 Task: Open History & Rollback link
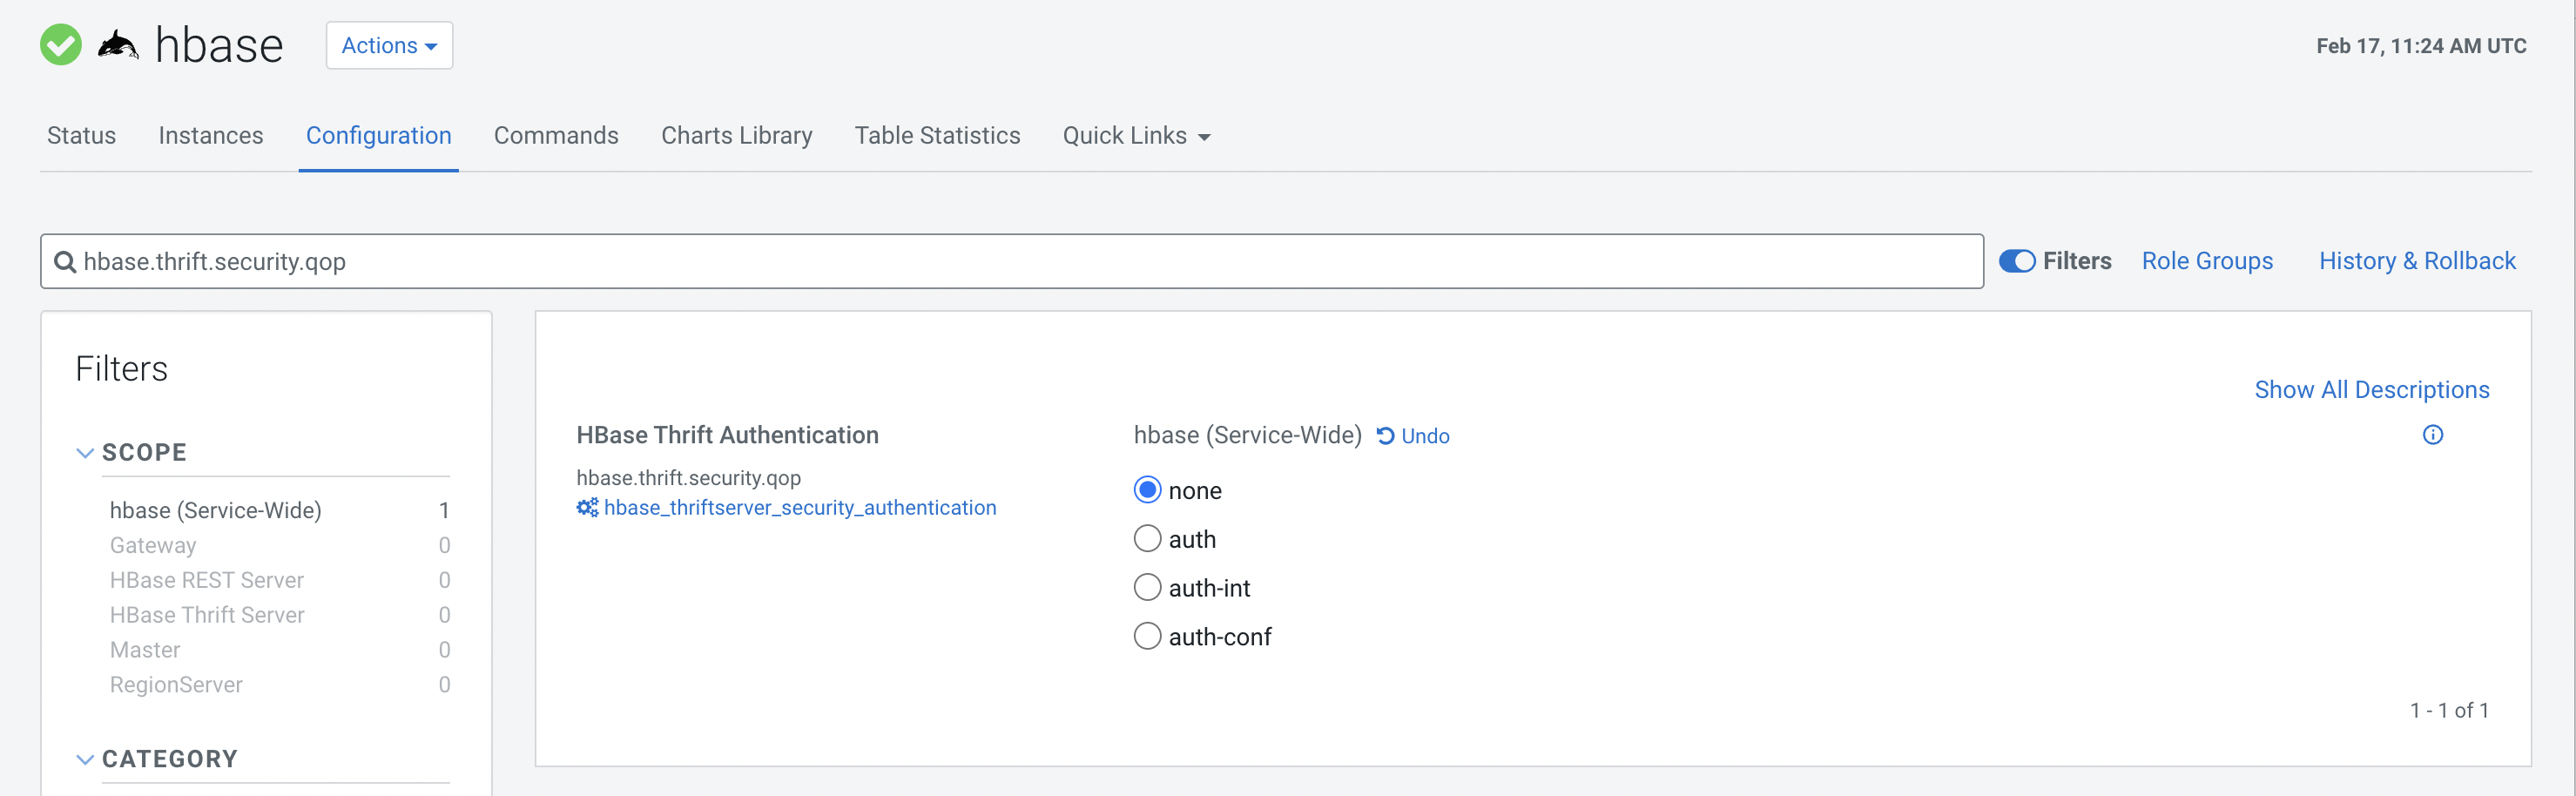pos(2416,261)
